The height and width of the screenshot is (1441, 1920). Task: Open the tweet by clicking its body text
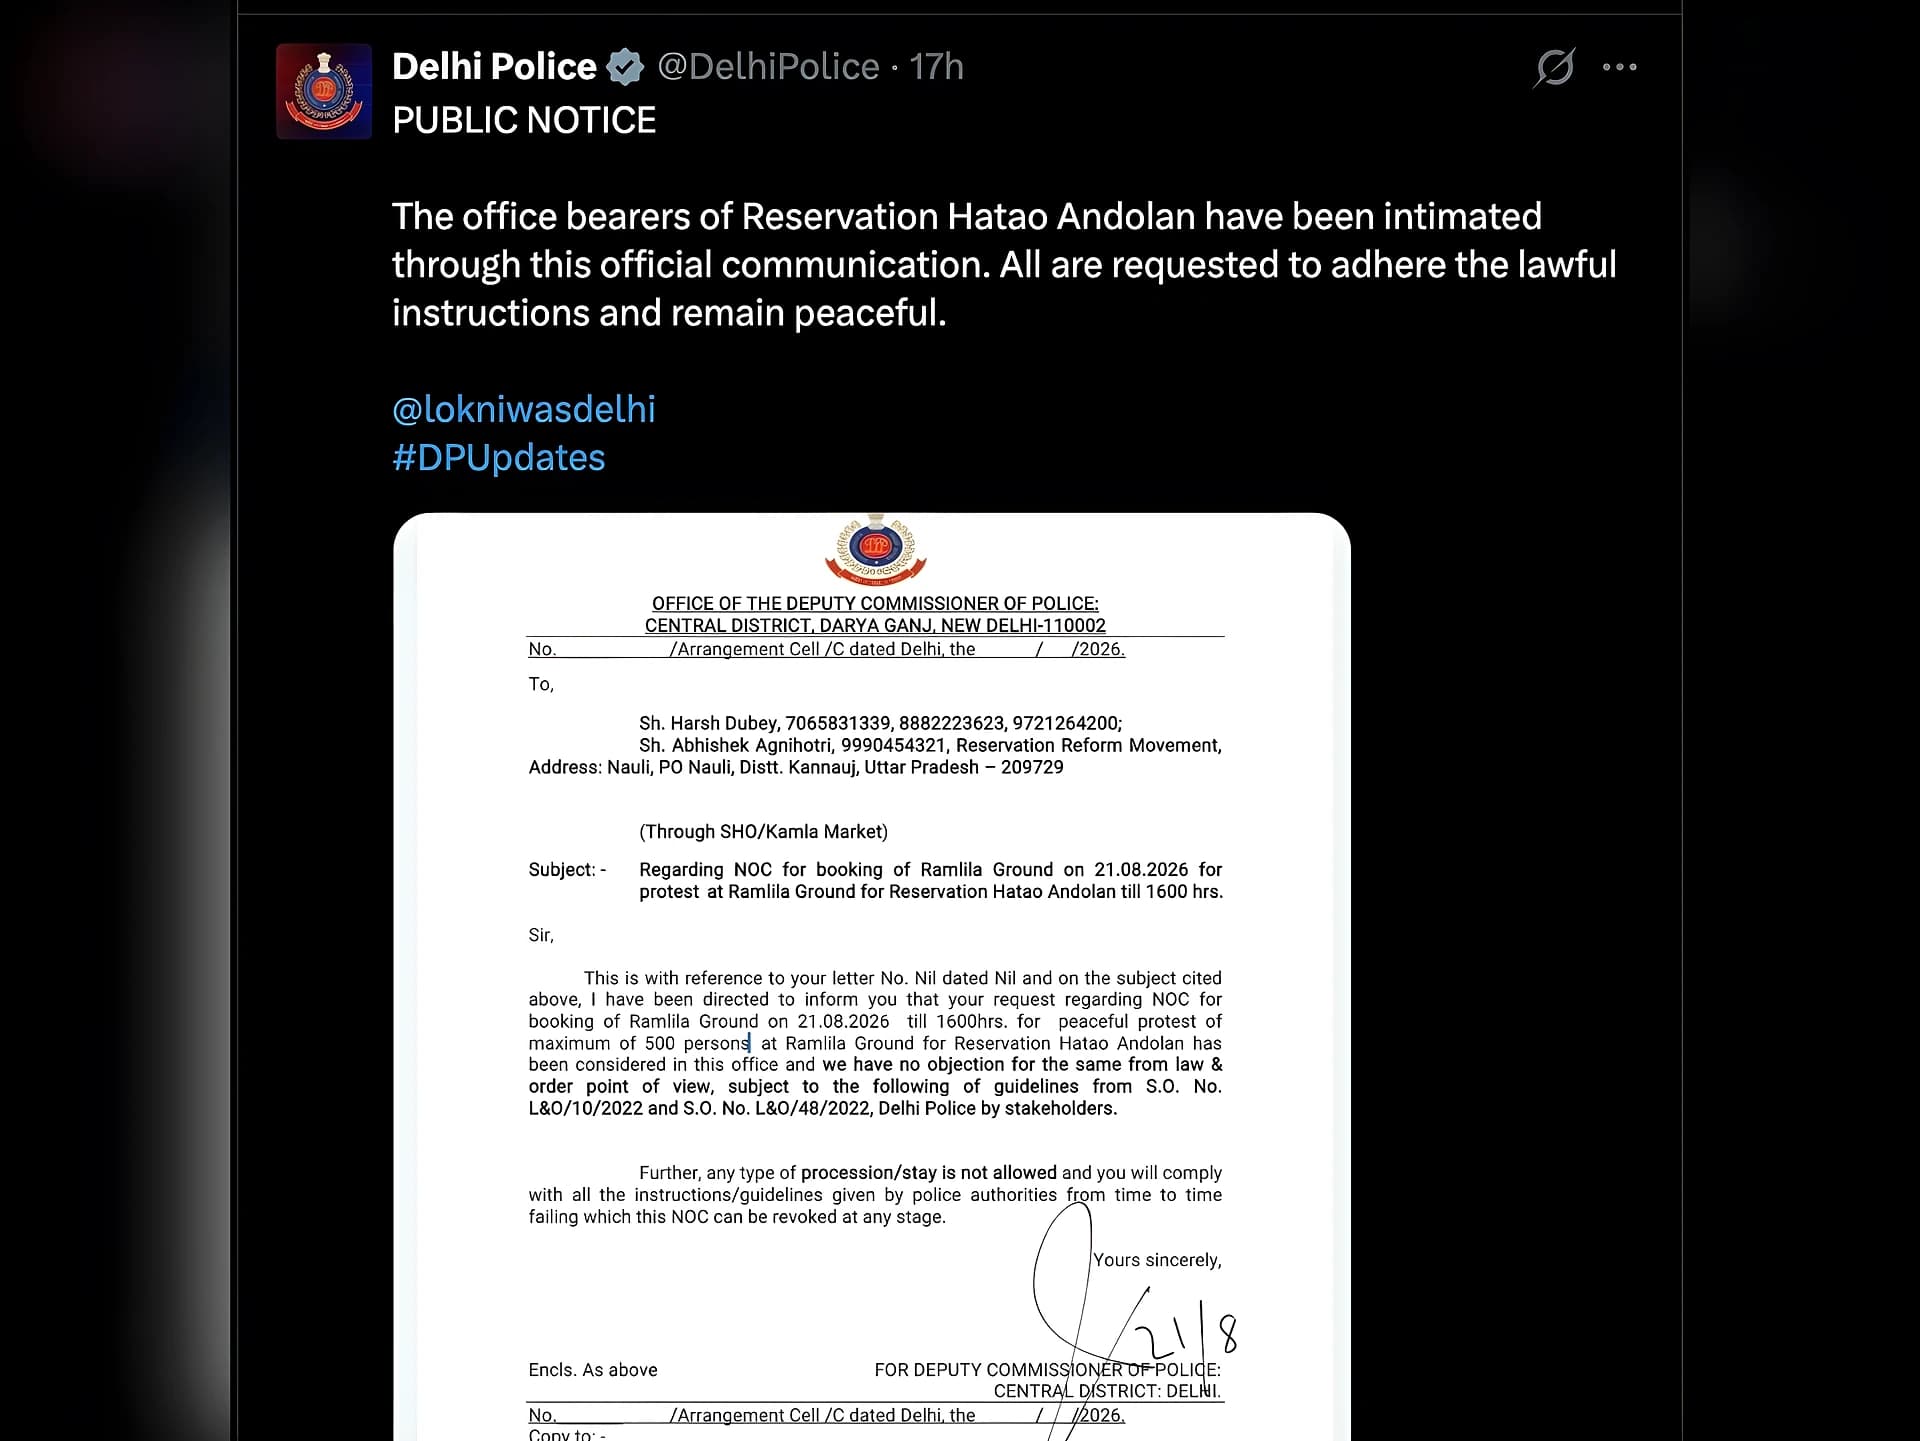click(1004, 264)
